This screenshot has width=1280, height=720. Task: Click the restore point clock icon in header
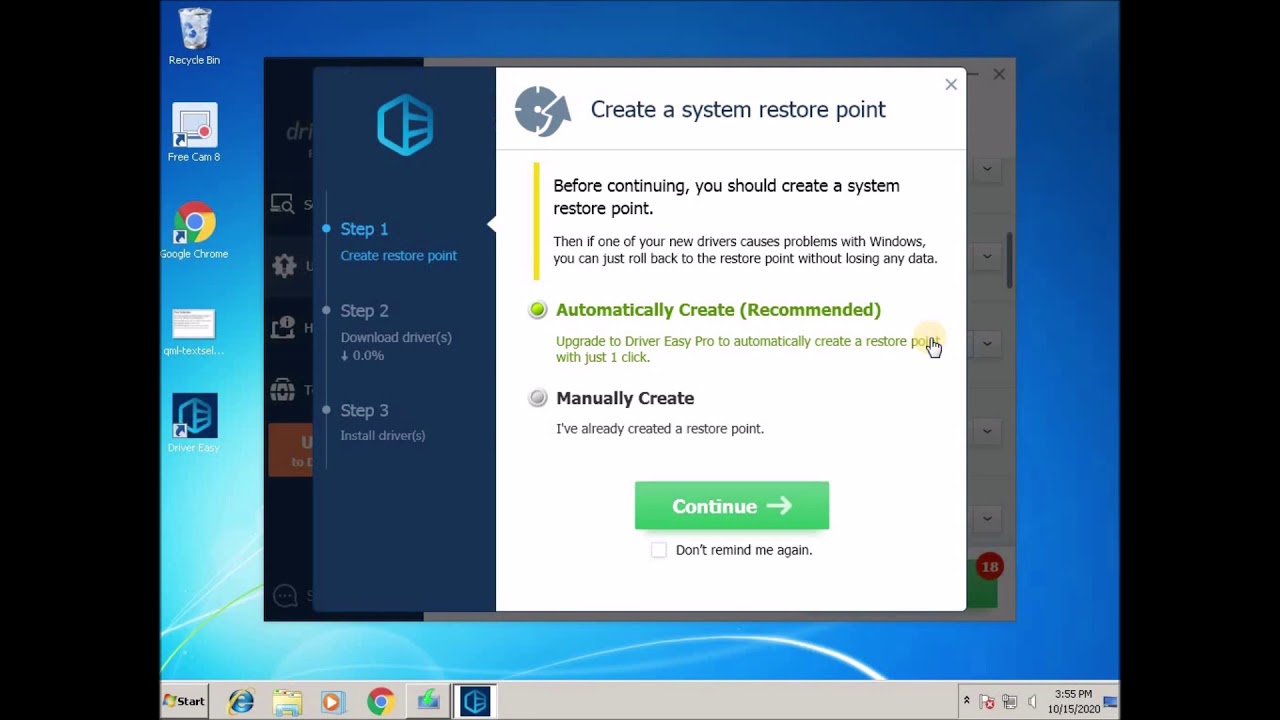542,110
